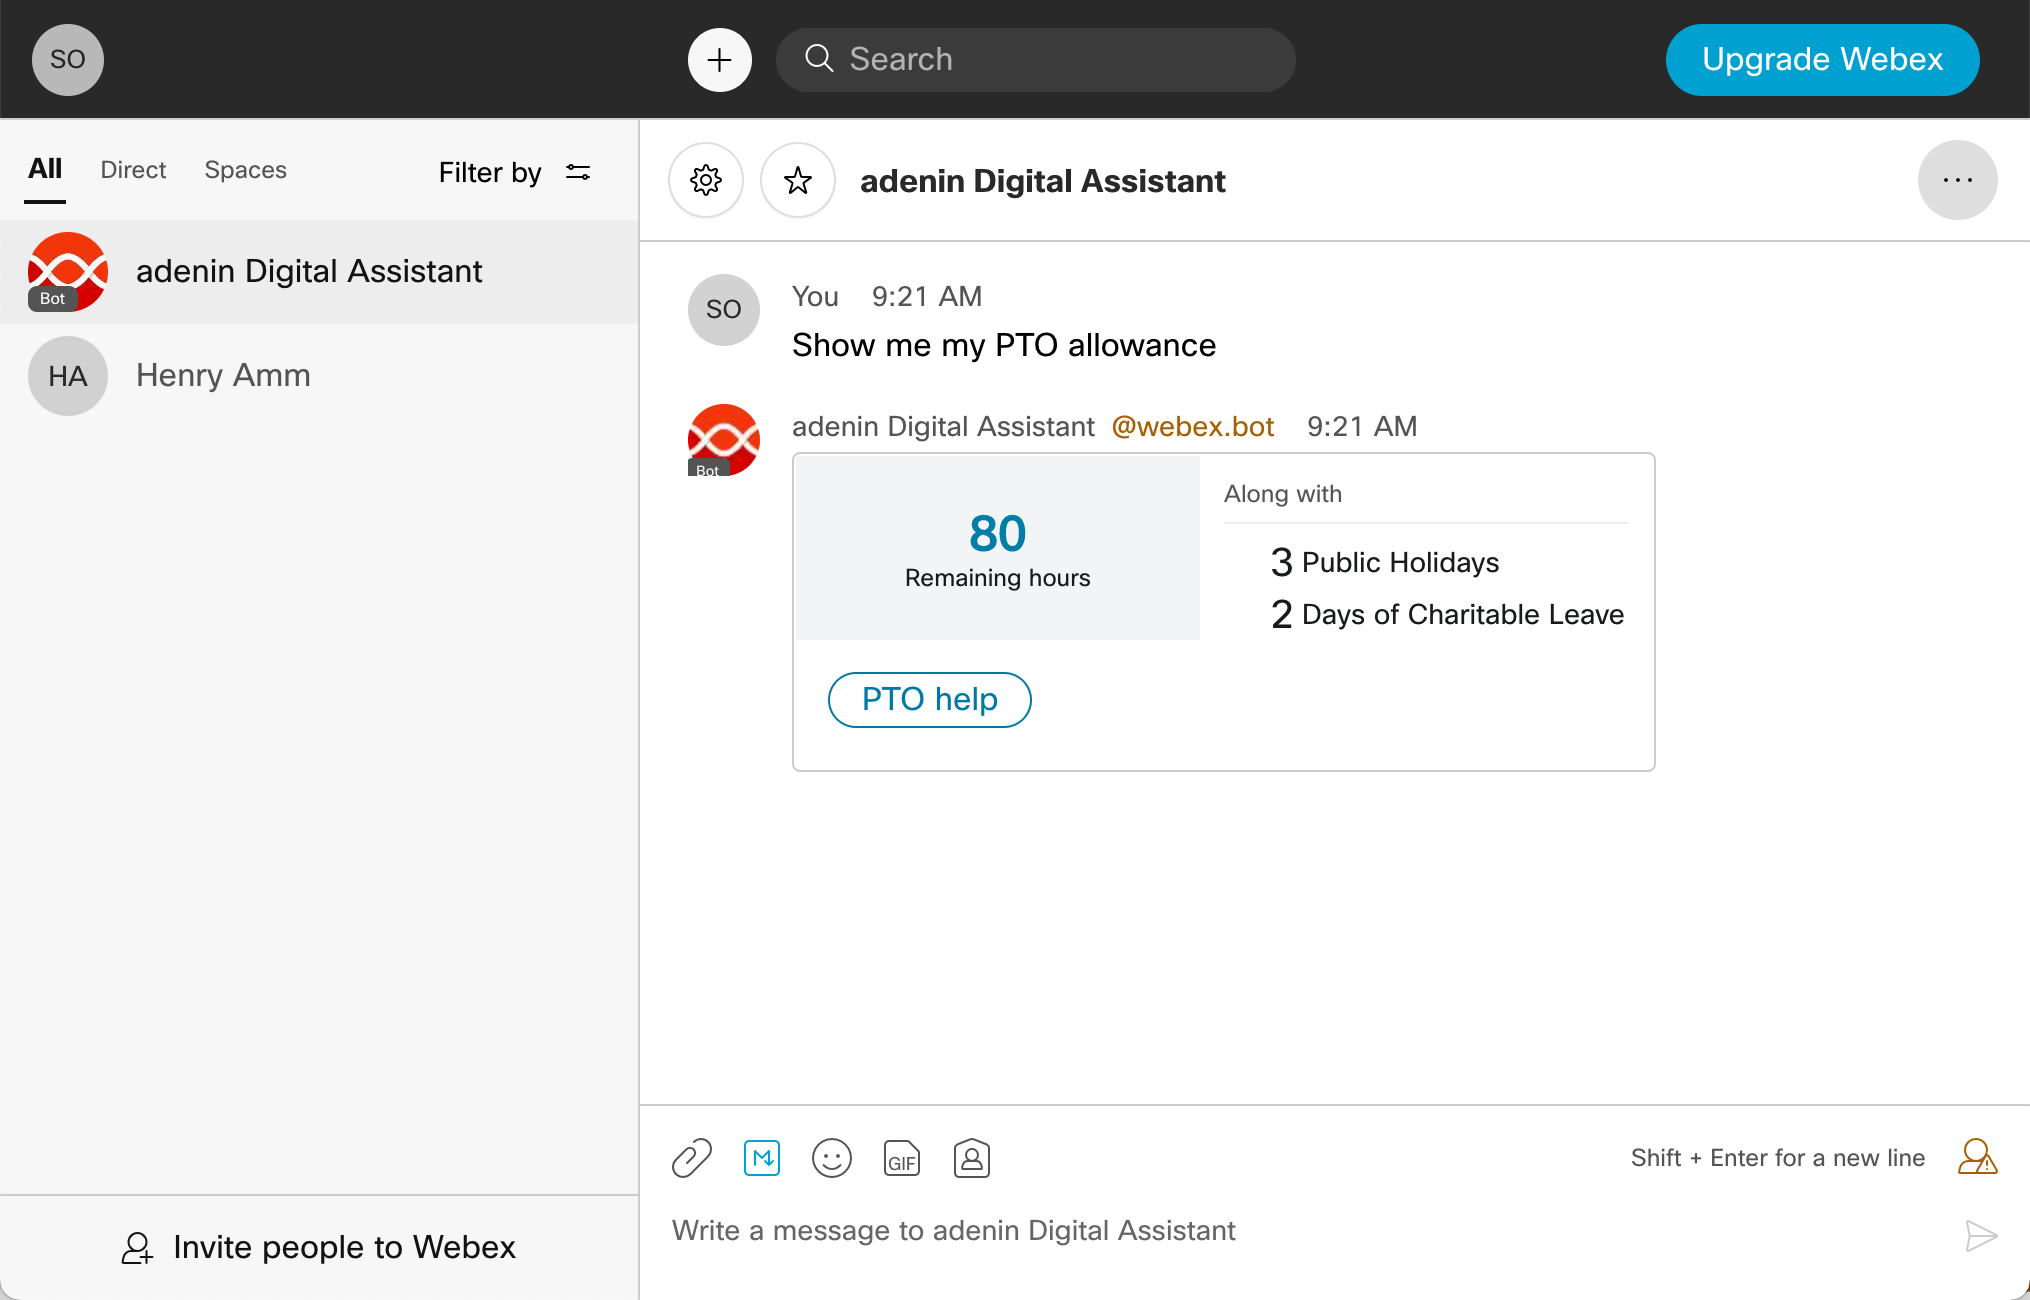Click the mention people icon
This screenshot has width=2030, height=1300.
click(x=972, y=1158)
